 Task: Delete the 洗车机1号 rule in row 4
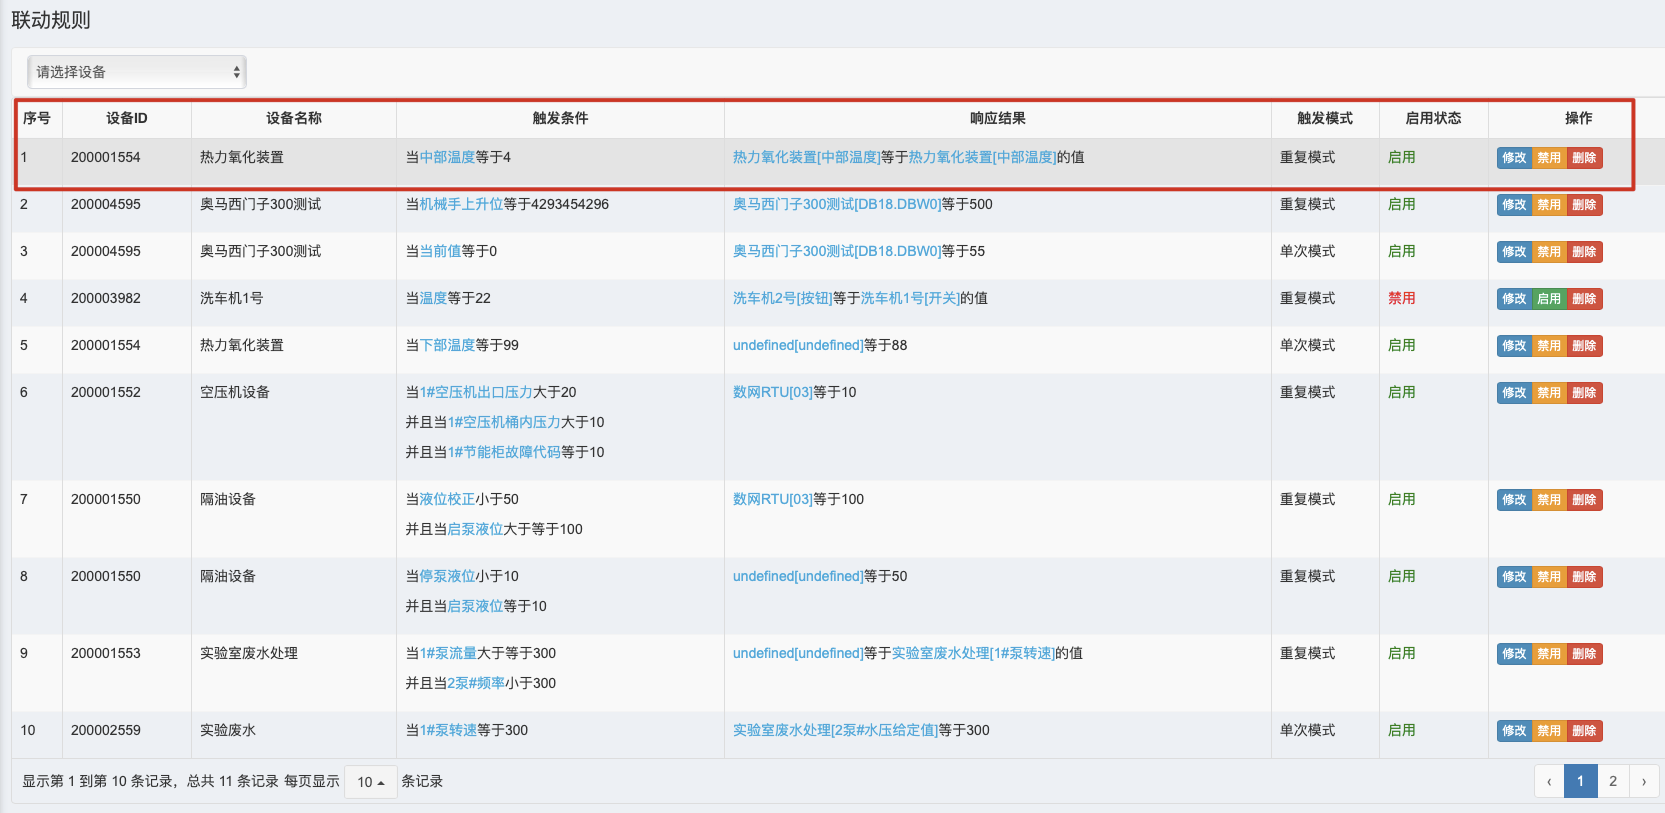click(x=1584, y=299)
